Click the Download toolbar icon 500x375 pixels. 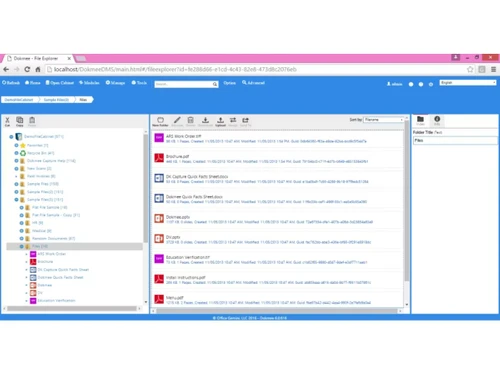[x=205, y=121]
